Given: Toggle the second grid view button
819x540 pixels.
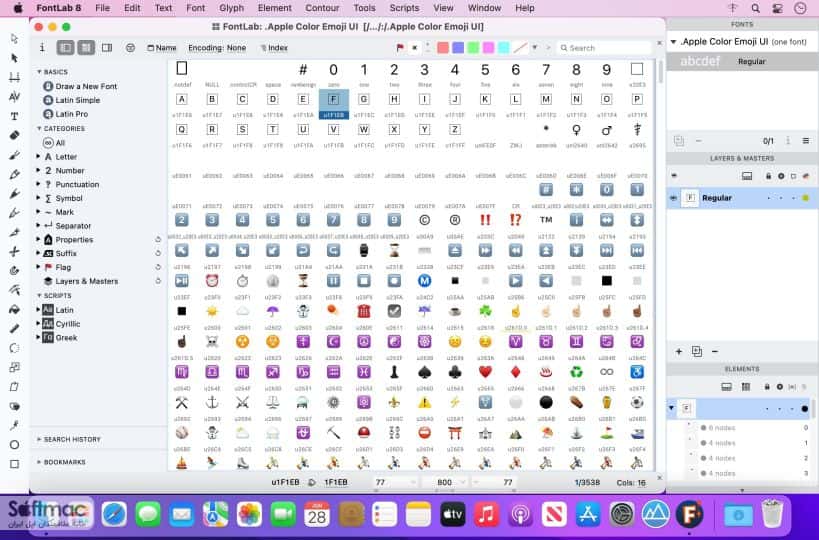Looking at the screenshot, I should pos(86,48).
